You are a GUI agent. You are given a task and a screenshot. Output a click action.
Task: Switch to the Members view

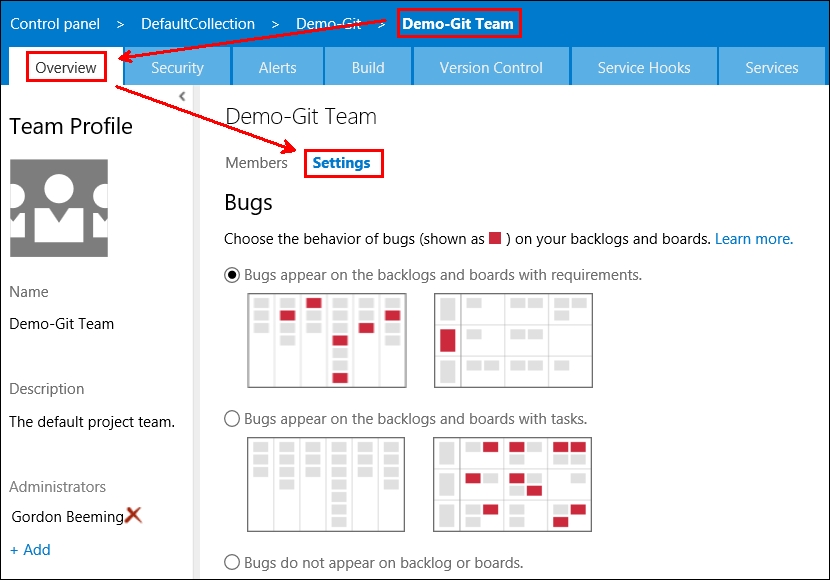pos(256,162)
